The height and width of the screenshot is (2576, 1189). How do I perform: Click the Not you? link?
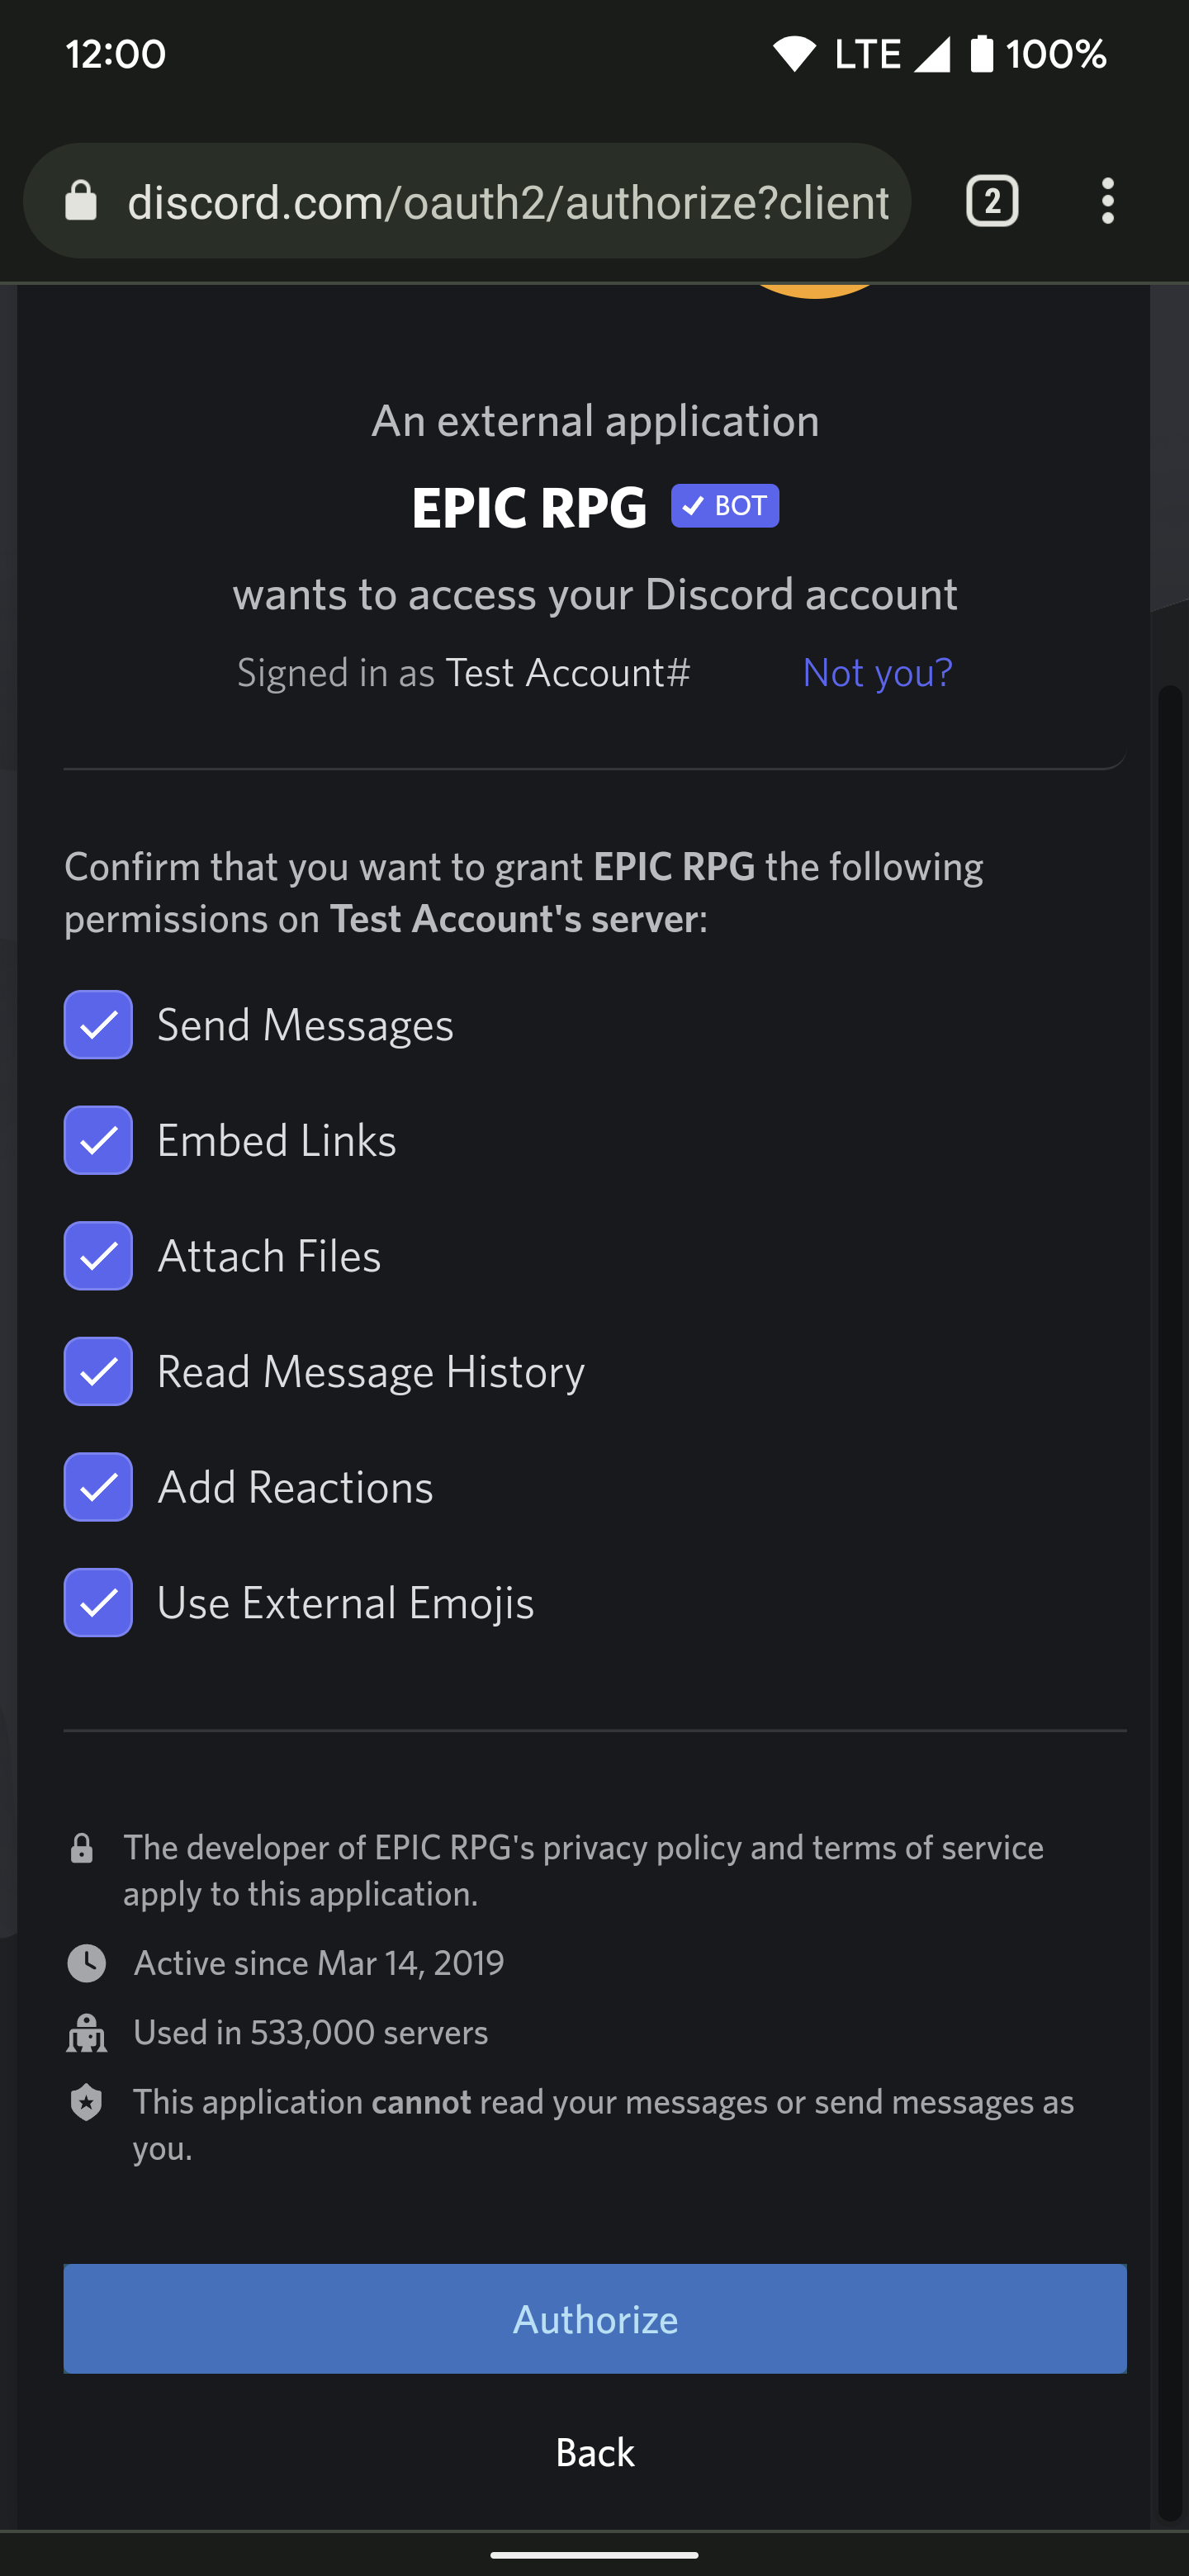876,672
